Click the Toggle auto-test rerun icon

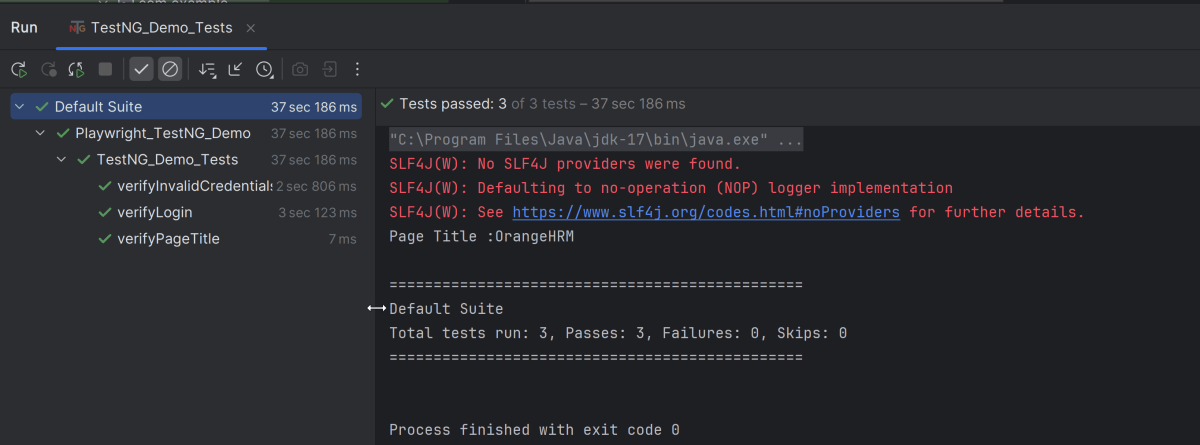pyautogui.click(x=76, y=69)
